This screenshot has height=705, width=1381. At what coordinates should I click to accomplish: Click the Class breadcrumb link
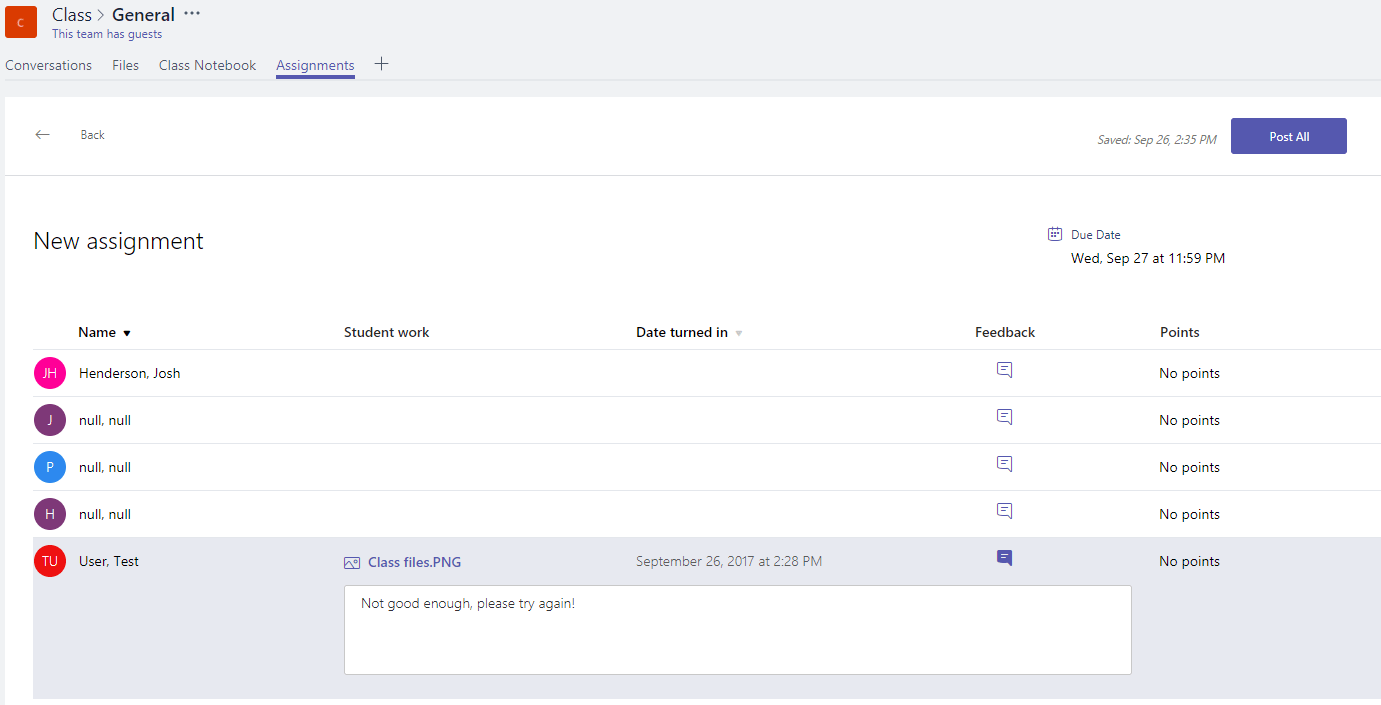coord(72,15)
